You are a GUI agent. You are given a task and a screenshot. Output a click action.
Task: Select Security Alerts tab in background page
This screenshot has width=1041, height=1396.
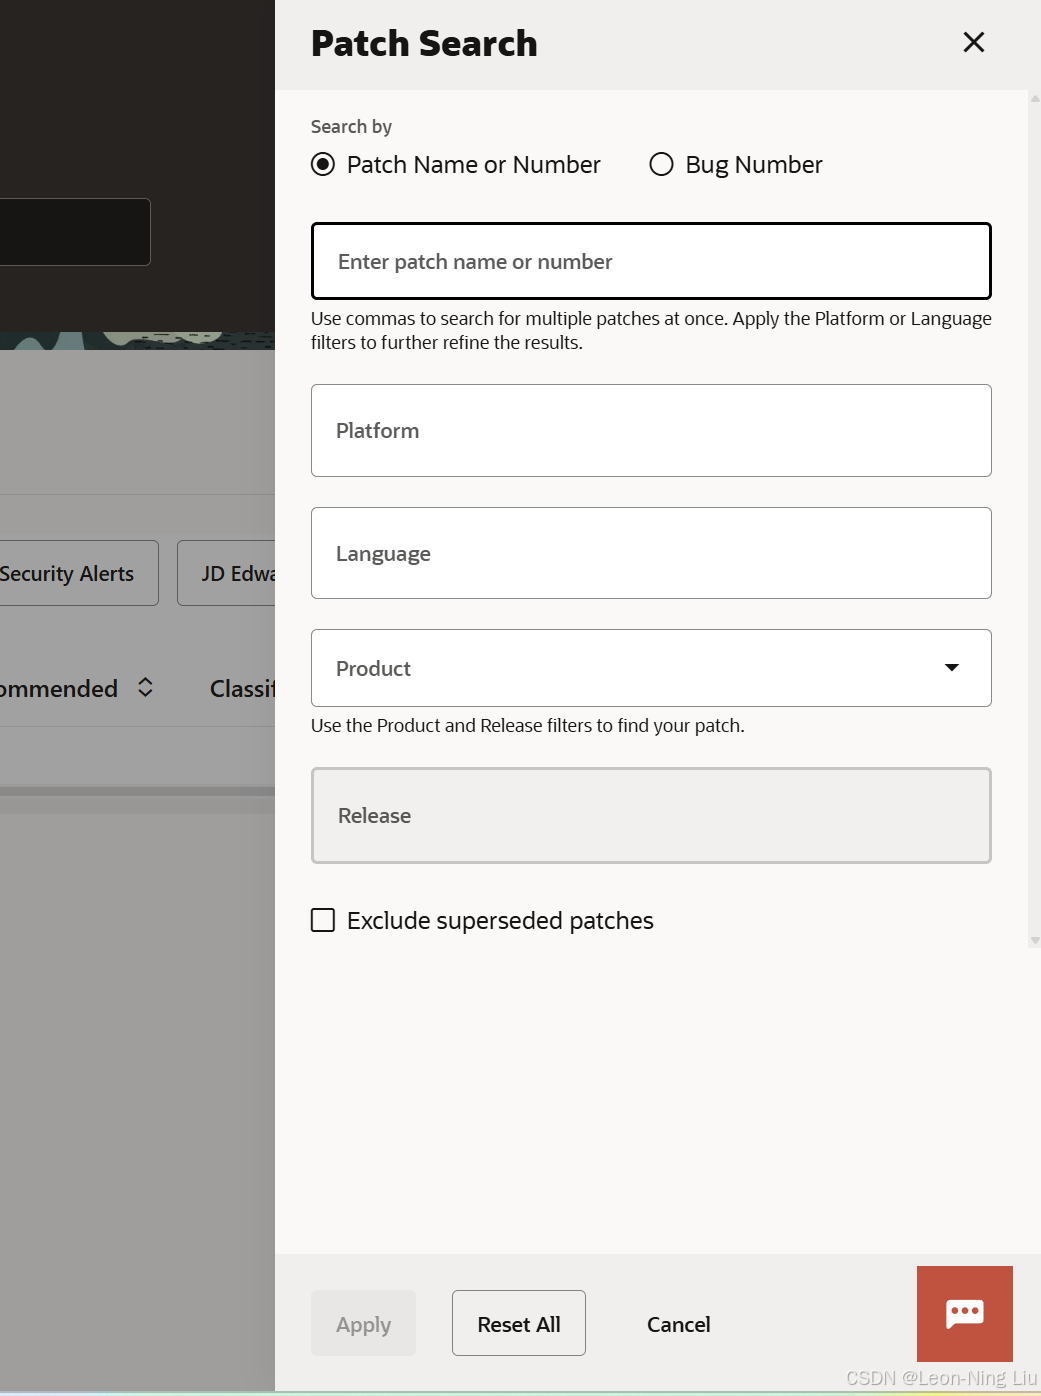[x=78, y=573]
